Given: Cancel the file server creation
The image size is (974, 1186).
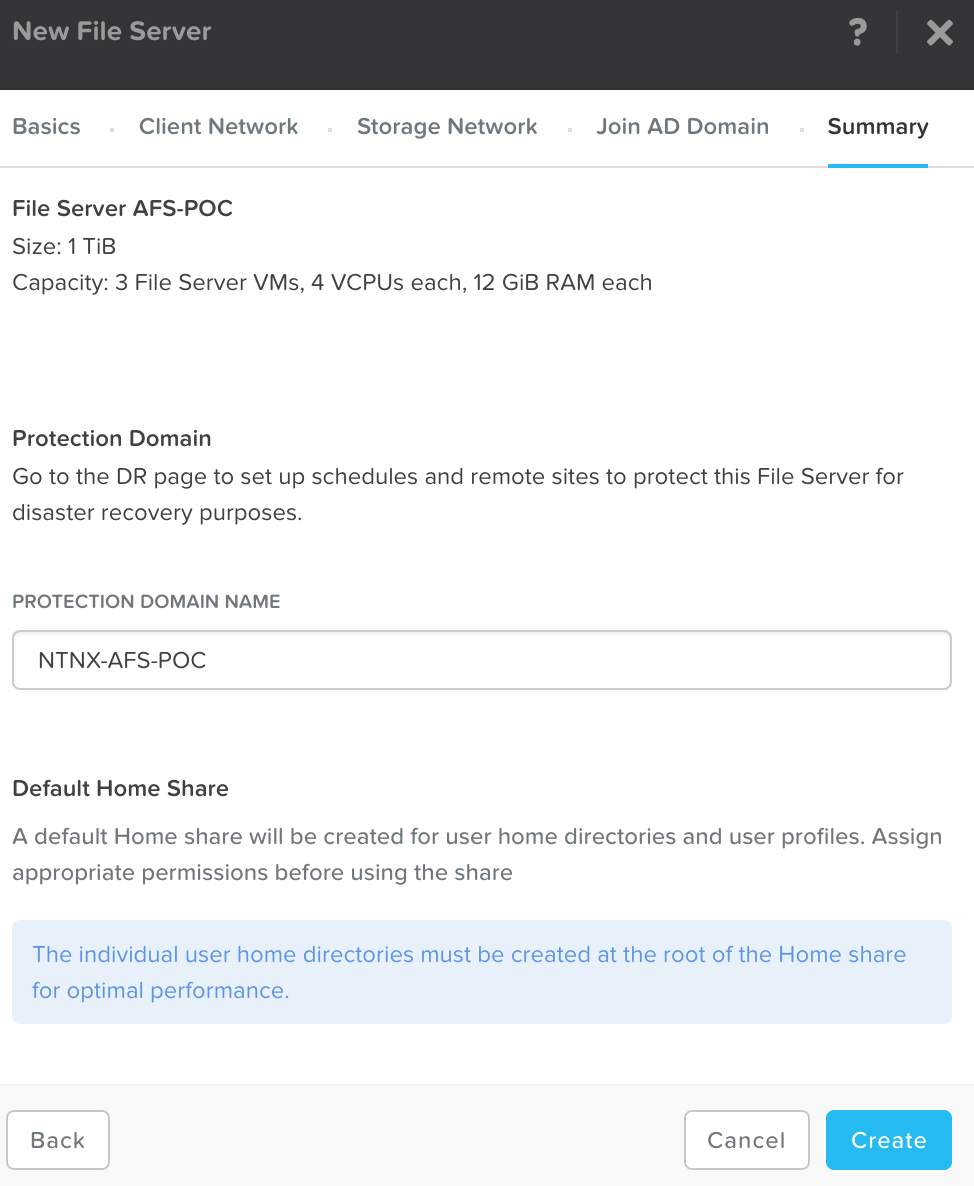Looking at the screenshot, I should (746, 1140).
